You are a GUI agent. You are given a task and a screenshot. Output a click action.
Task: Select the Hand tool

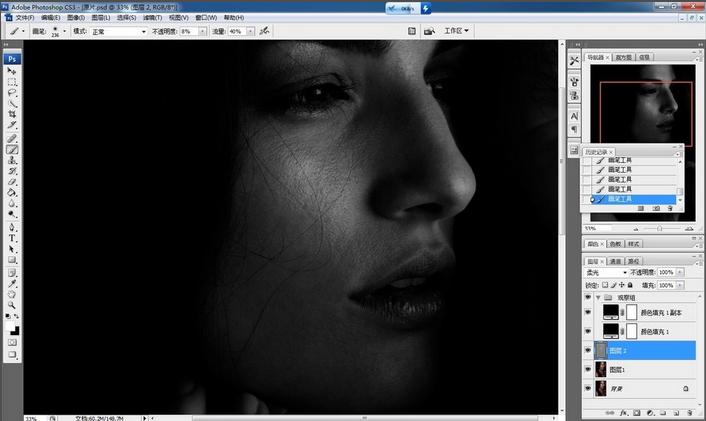pyautogui.click(x=12, y=294)
